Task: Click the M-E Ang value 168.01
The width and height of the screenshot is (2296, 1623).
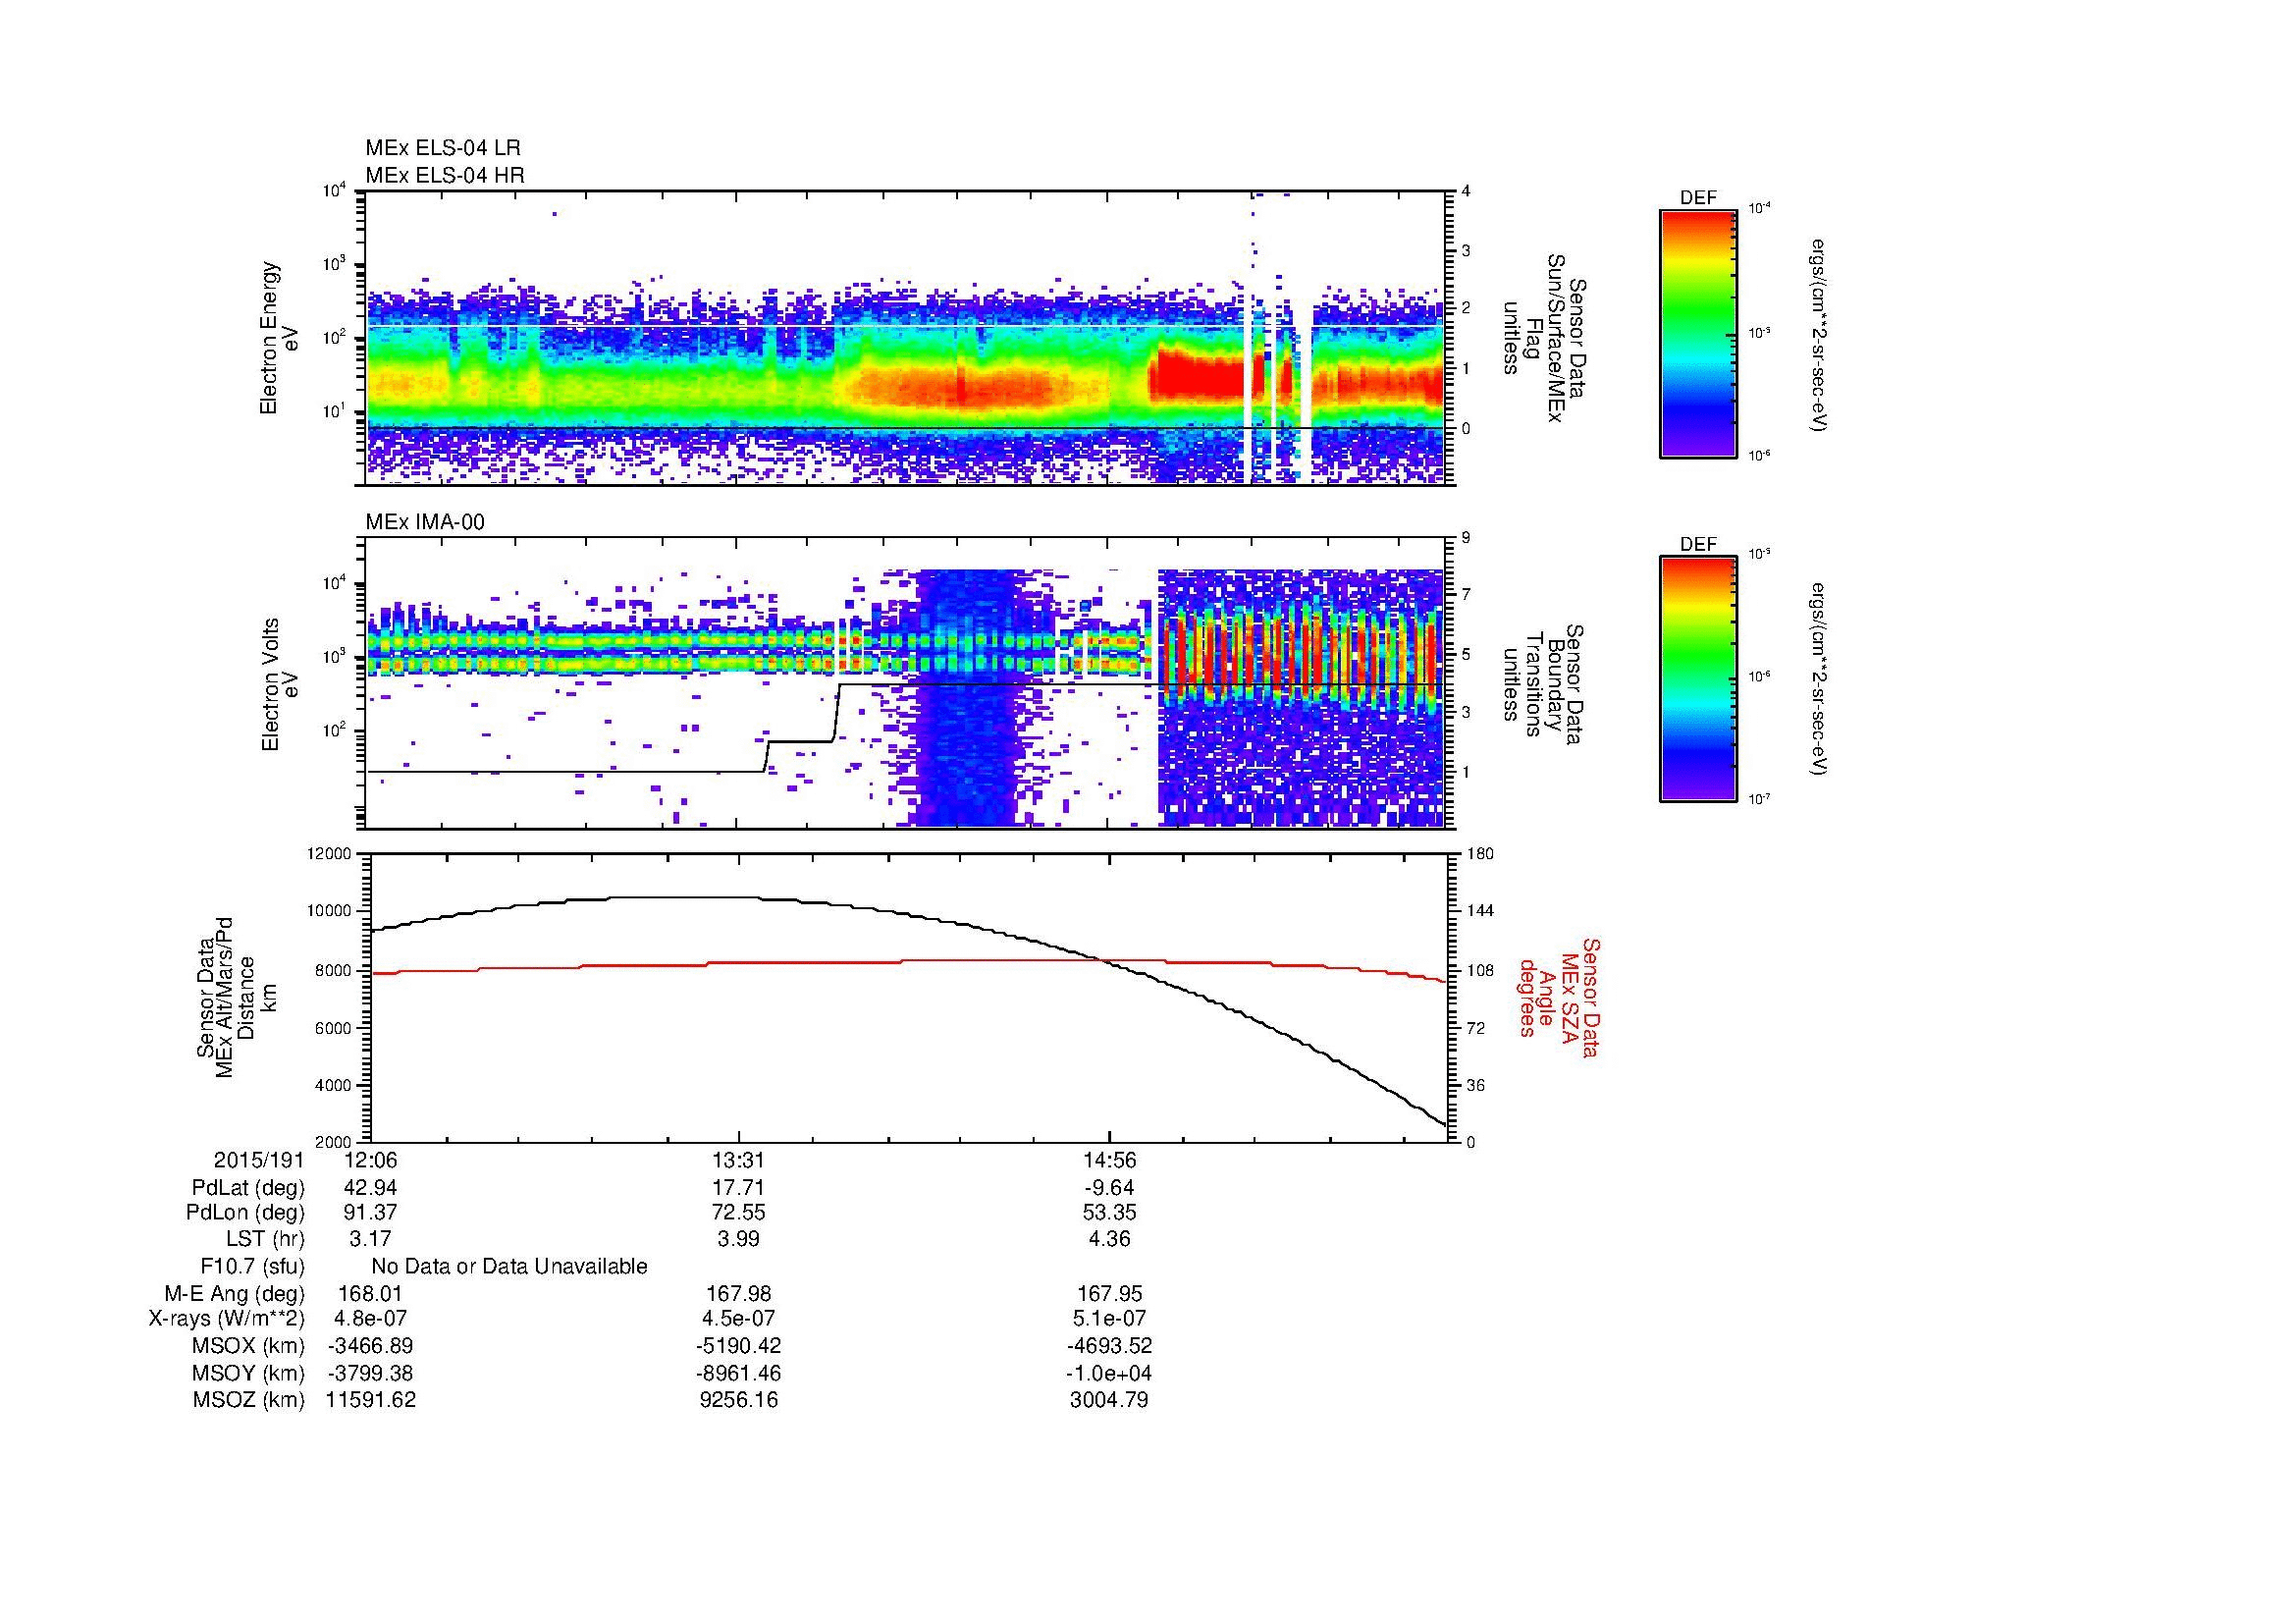Action: pyautogui.click(x=370, y=1294)
